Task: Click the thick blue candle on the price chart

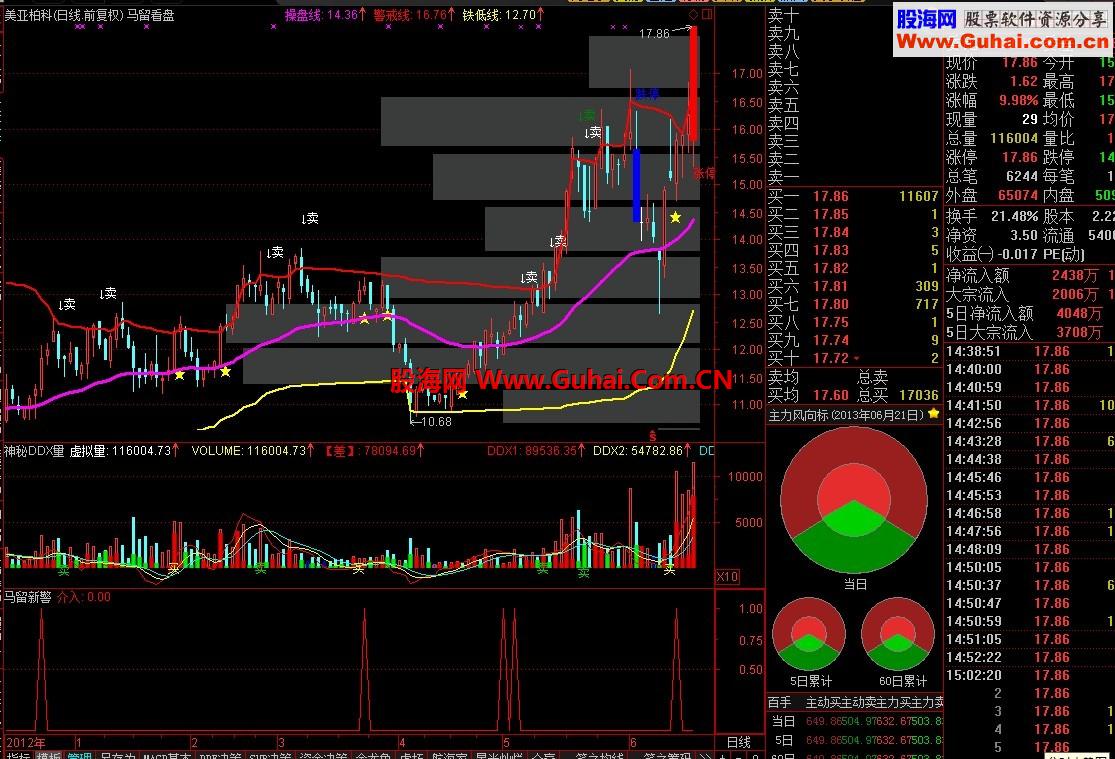Action: [x=636, y=185]
